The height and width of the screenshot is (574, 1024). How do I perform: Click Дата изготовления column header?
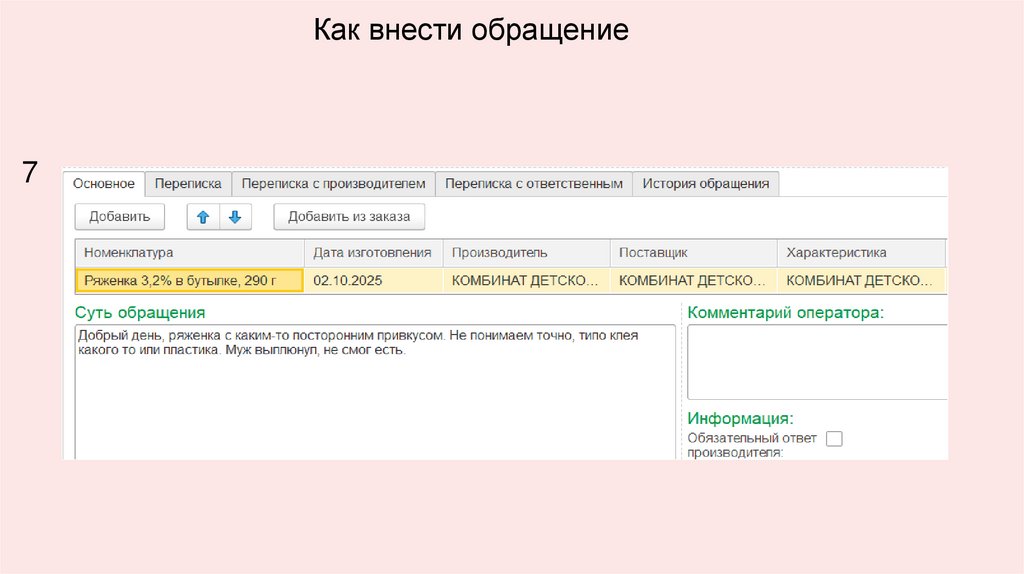pyautogui.click(x=374, y=253)
